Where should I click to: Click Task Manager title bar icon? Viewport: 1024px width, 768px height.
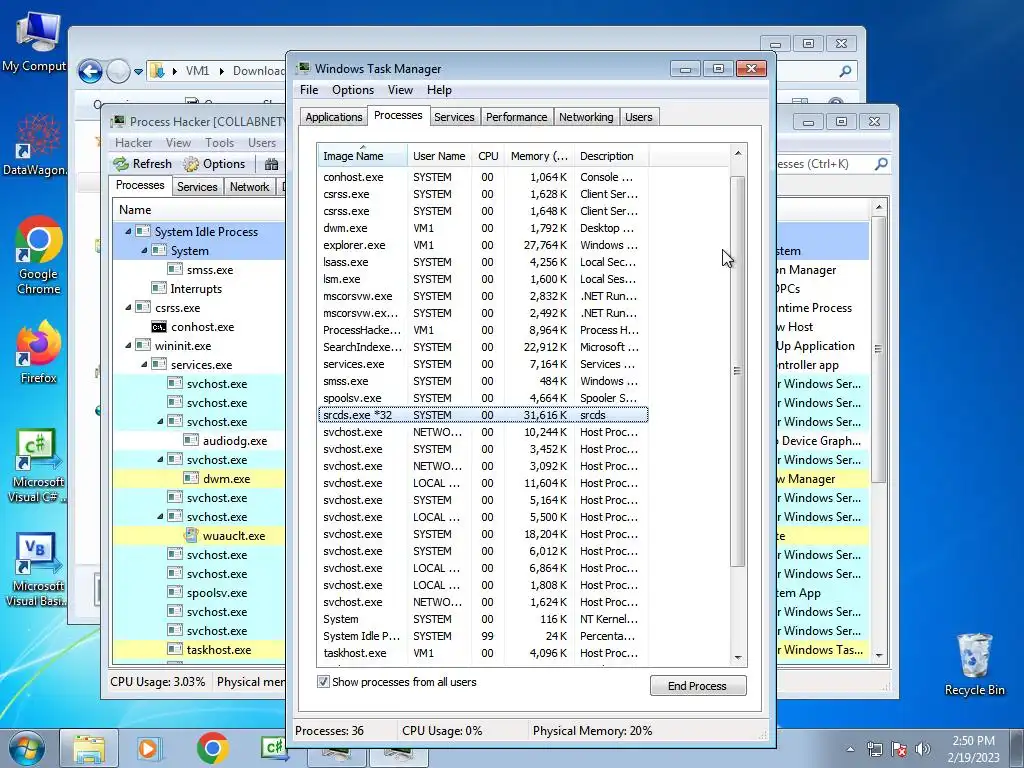303,69
